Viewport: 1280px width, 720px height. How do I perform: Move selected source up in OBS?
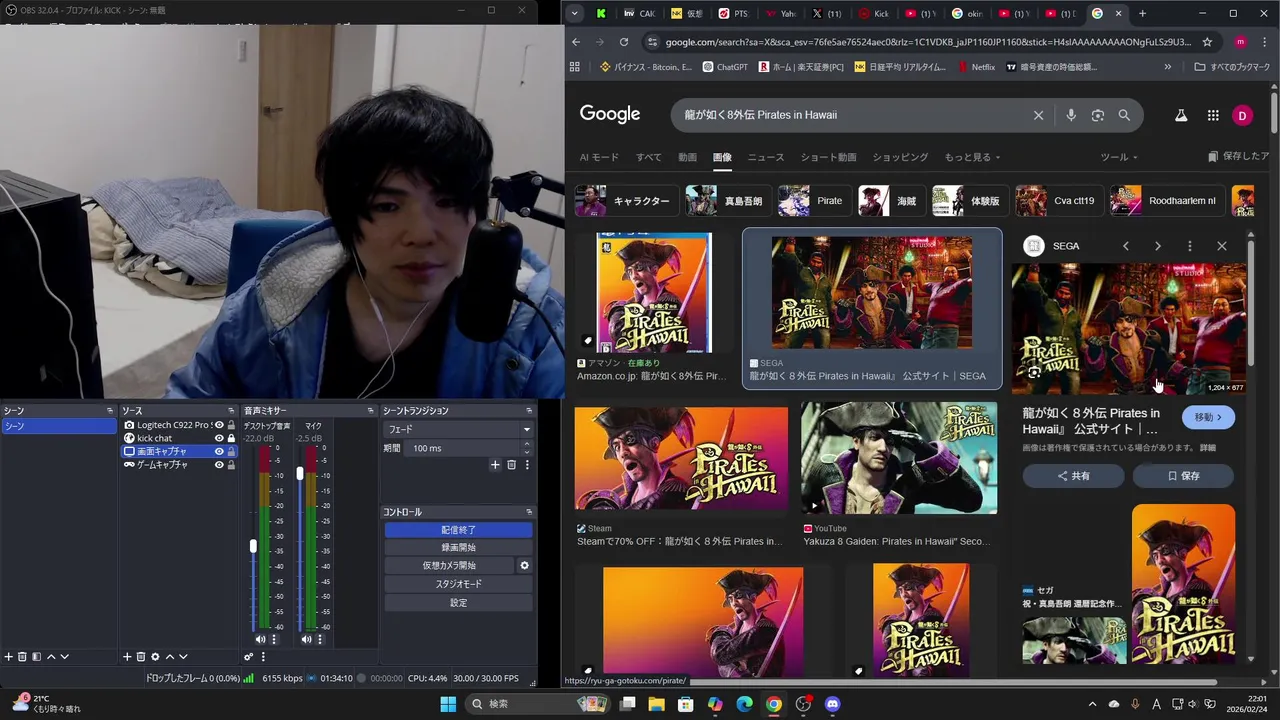(x=169, y=657)
